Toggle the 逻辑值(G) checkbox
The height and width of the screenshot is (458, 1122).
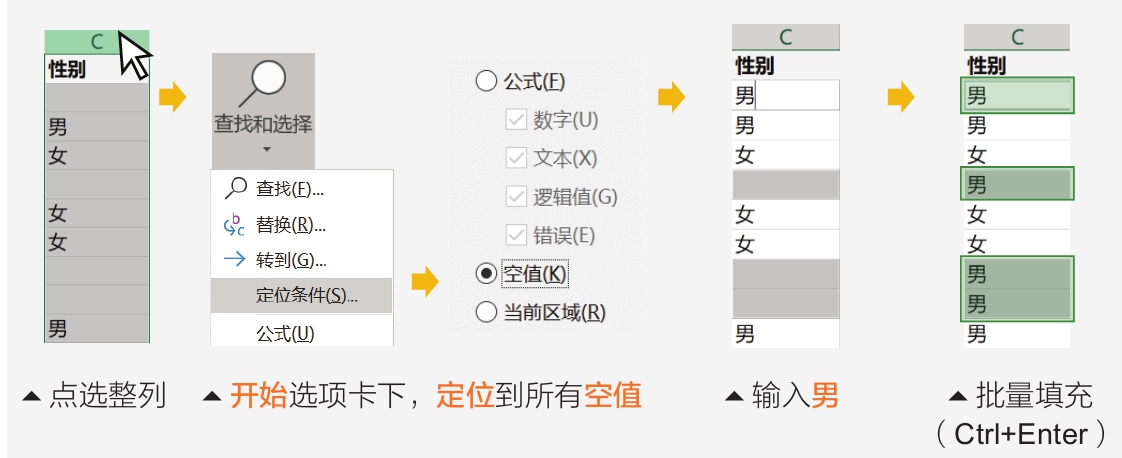tap(516, 197)
